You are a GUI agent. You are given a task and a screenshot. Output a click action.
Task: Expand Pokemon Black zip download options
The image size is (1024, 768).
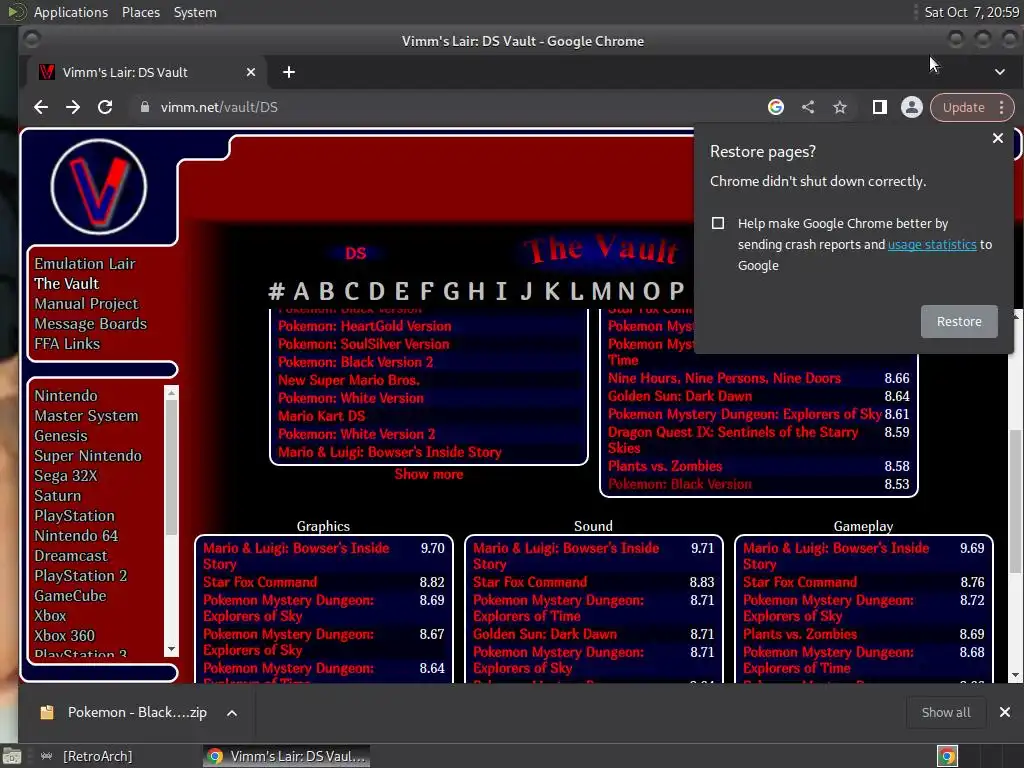[232, 712]
